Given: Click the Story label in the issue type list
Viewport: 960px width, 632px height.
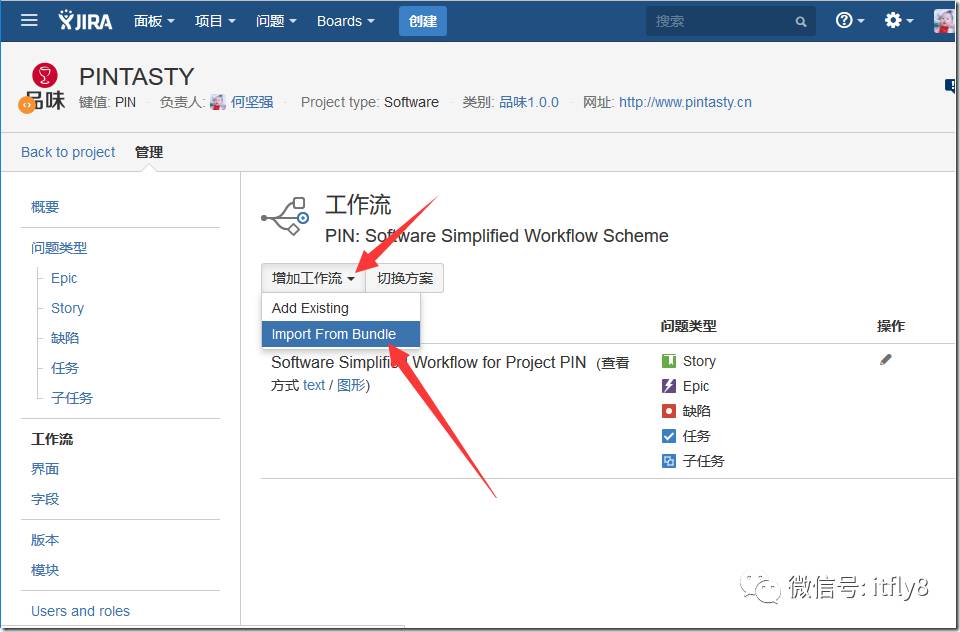Looking at the screenshot, I should point(699,361).
